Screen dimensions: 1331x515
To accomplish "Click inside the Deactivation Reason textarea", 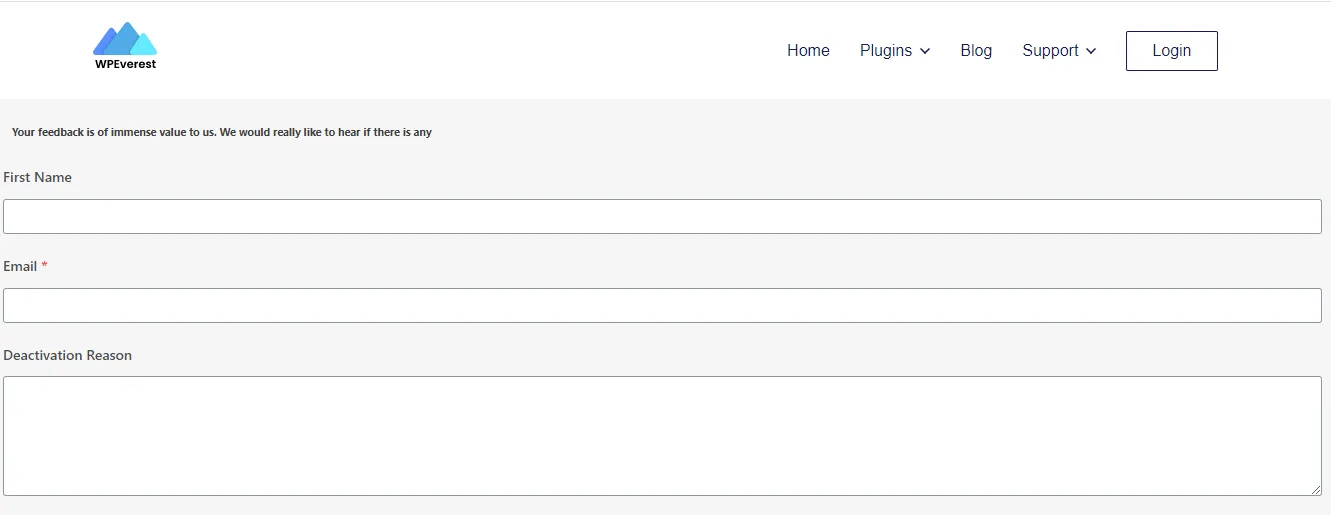I will pyautogui.click(x=662, y=436).
